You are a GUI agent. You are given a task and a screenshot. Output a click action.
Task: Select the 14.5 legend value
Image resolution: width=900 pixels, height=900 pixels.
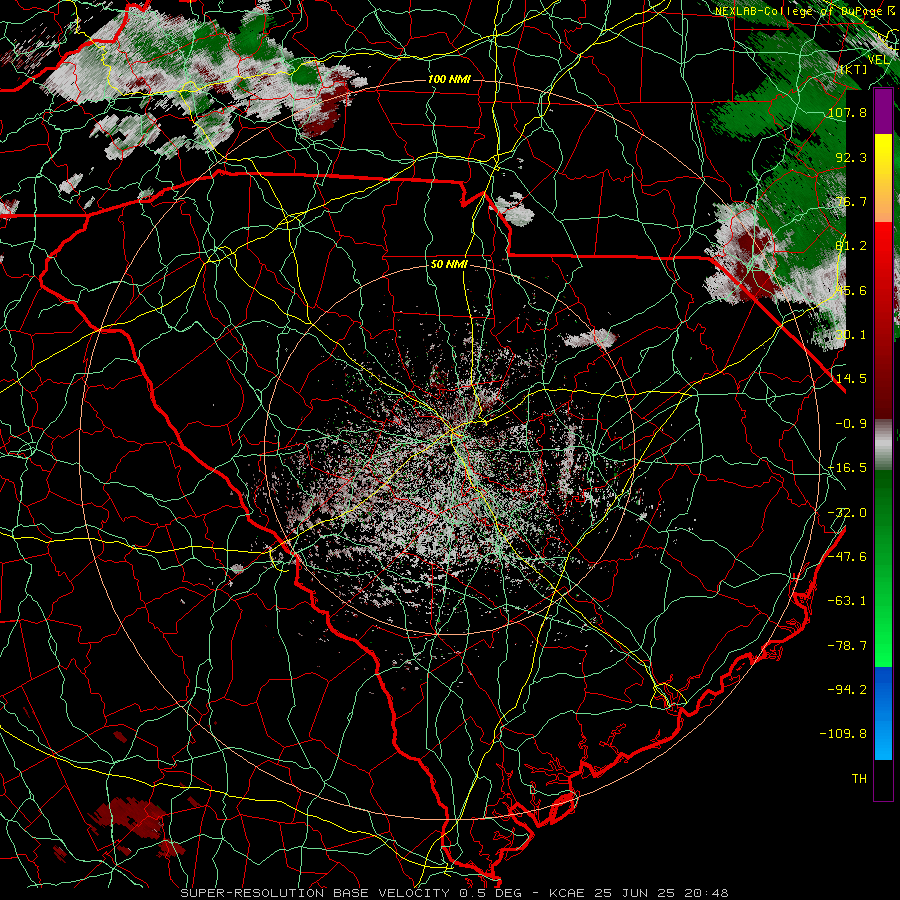[851, 379]
